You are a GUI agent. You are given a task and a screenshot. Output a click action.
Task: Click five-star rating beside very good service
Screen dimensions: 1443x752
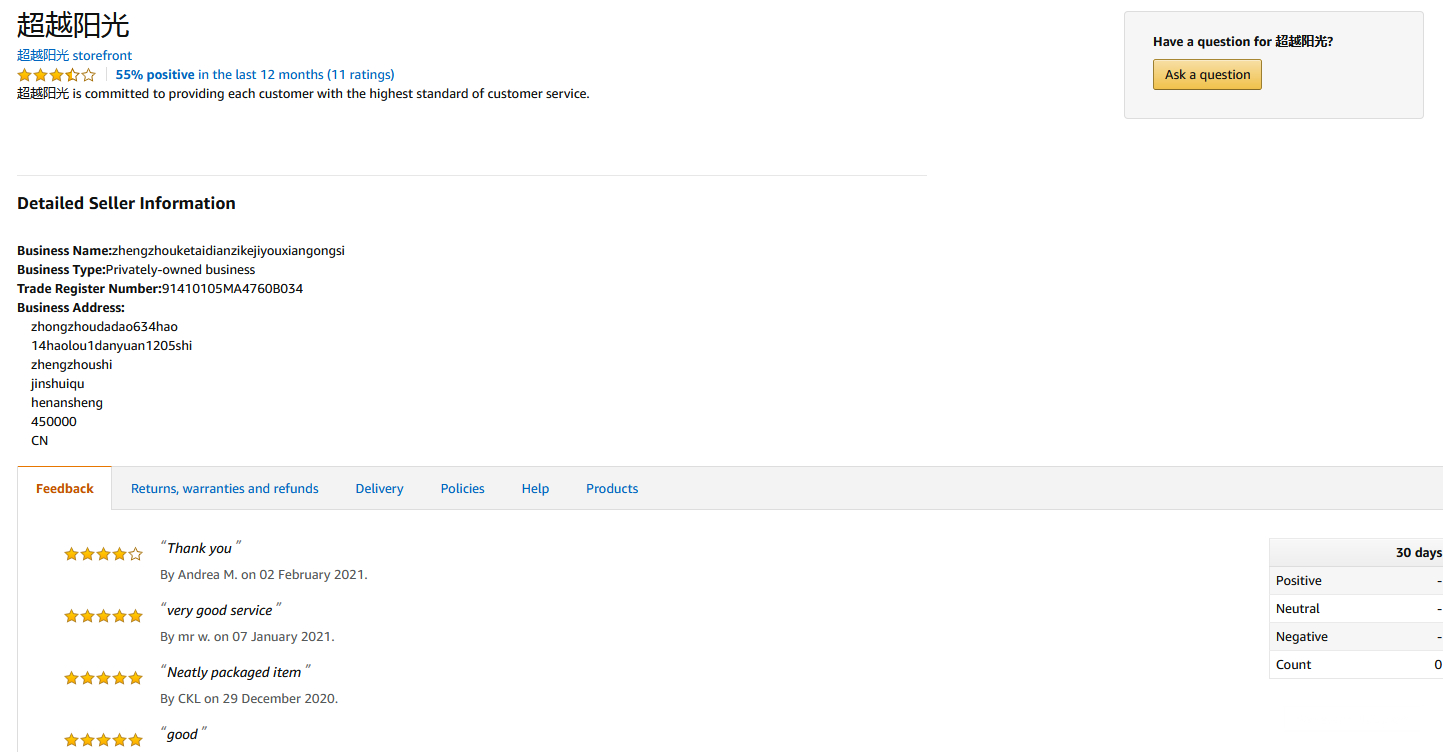(103, 616)
